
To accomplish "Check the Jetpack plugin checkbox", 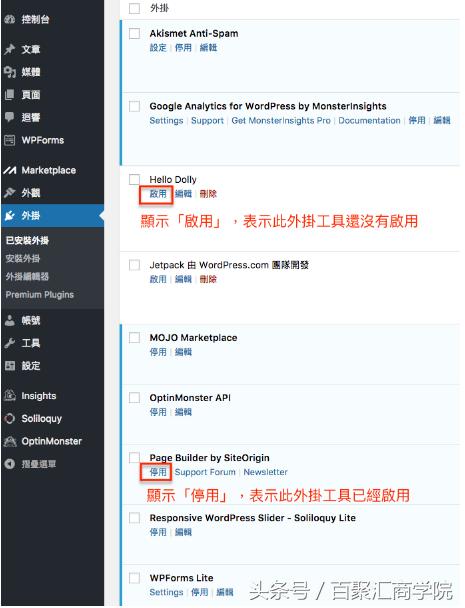I will tap(134, 265).
